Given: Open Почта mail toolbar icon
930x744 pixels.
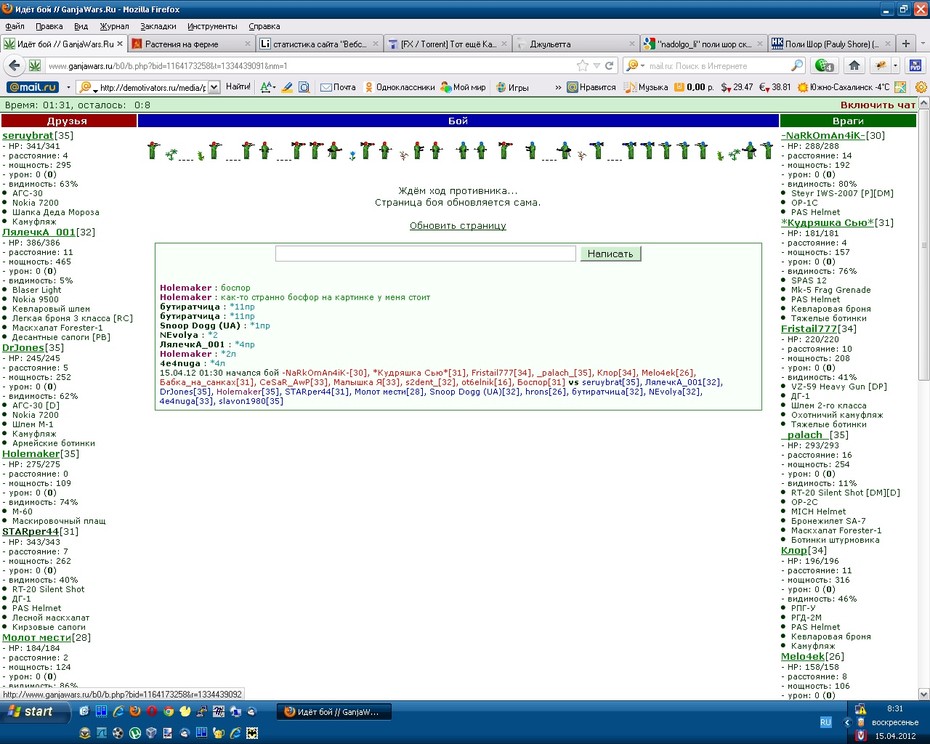Looking at the screenshot, I should [338, 87].
